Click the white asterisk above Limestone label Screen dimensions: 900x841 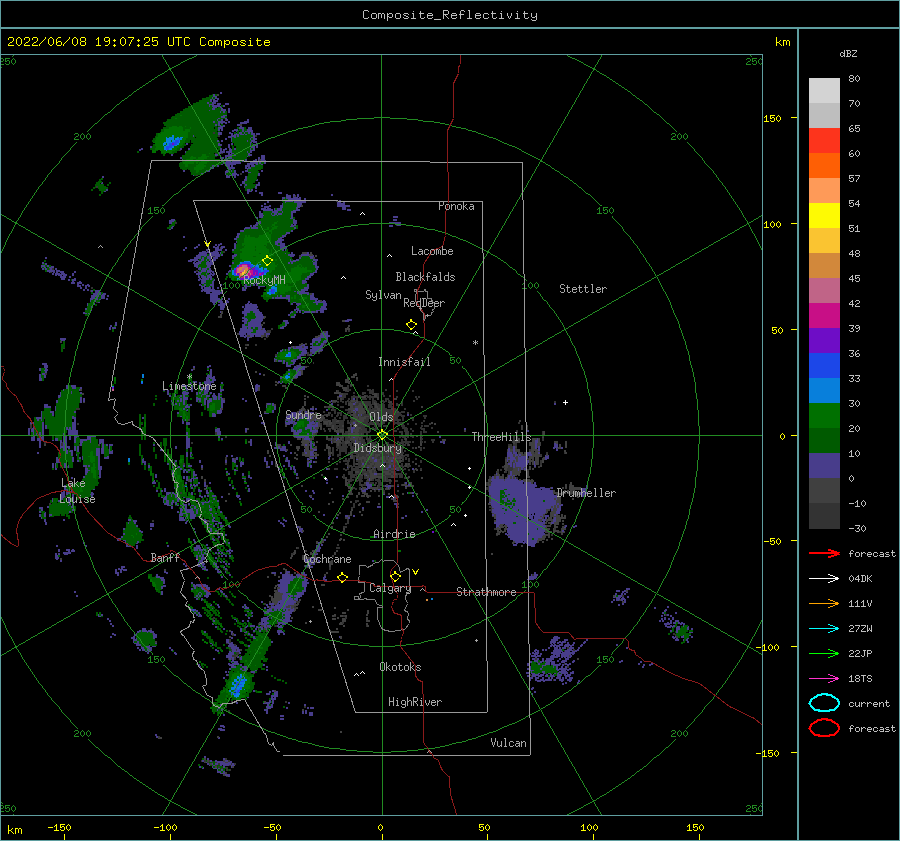pyautogui.click(x=189, y=377)
